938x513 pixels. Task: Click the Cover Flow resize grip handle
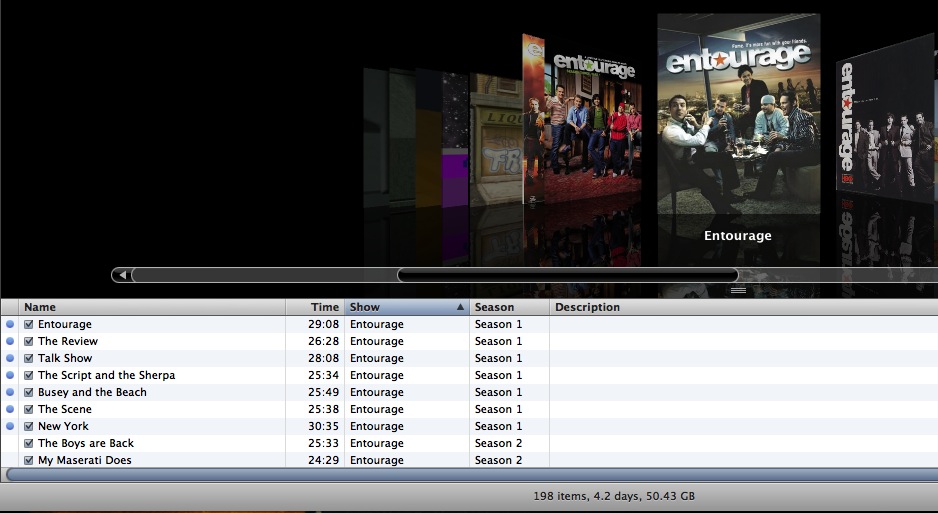738,291
